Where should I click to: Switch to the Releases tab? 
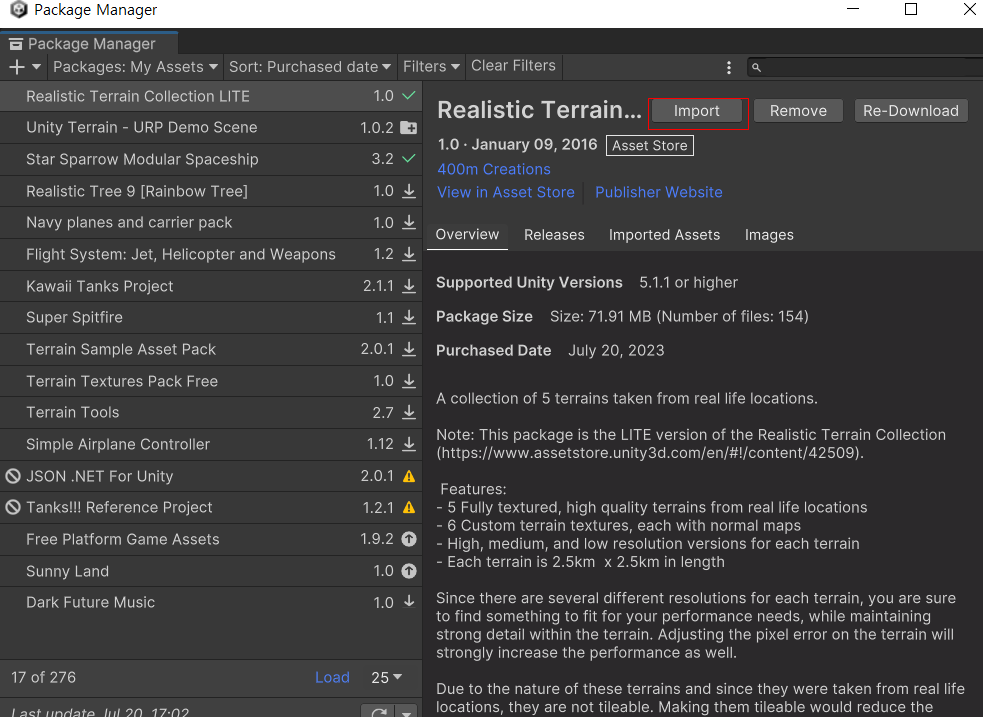554,235
